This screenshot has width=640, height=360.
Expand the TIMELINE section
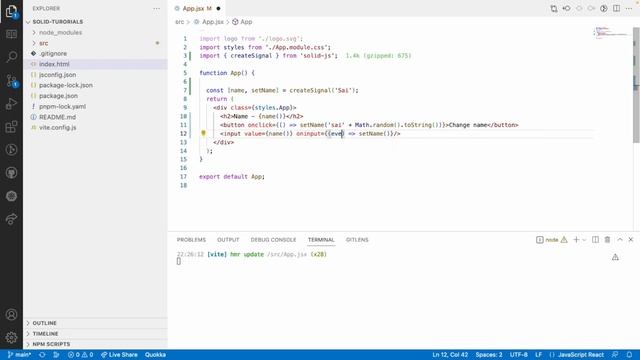[45, 333]
